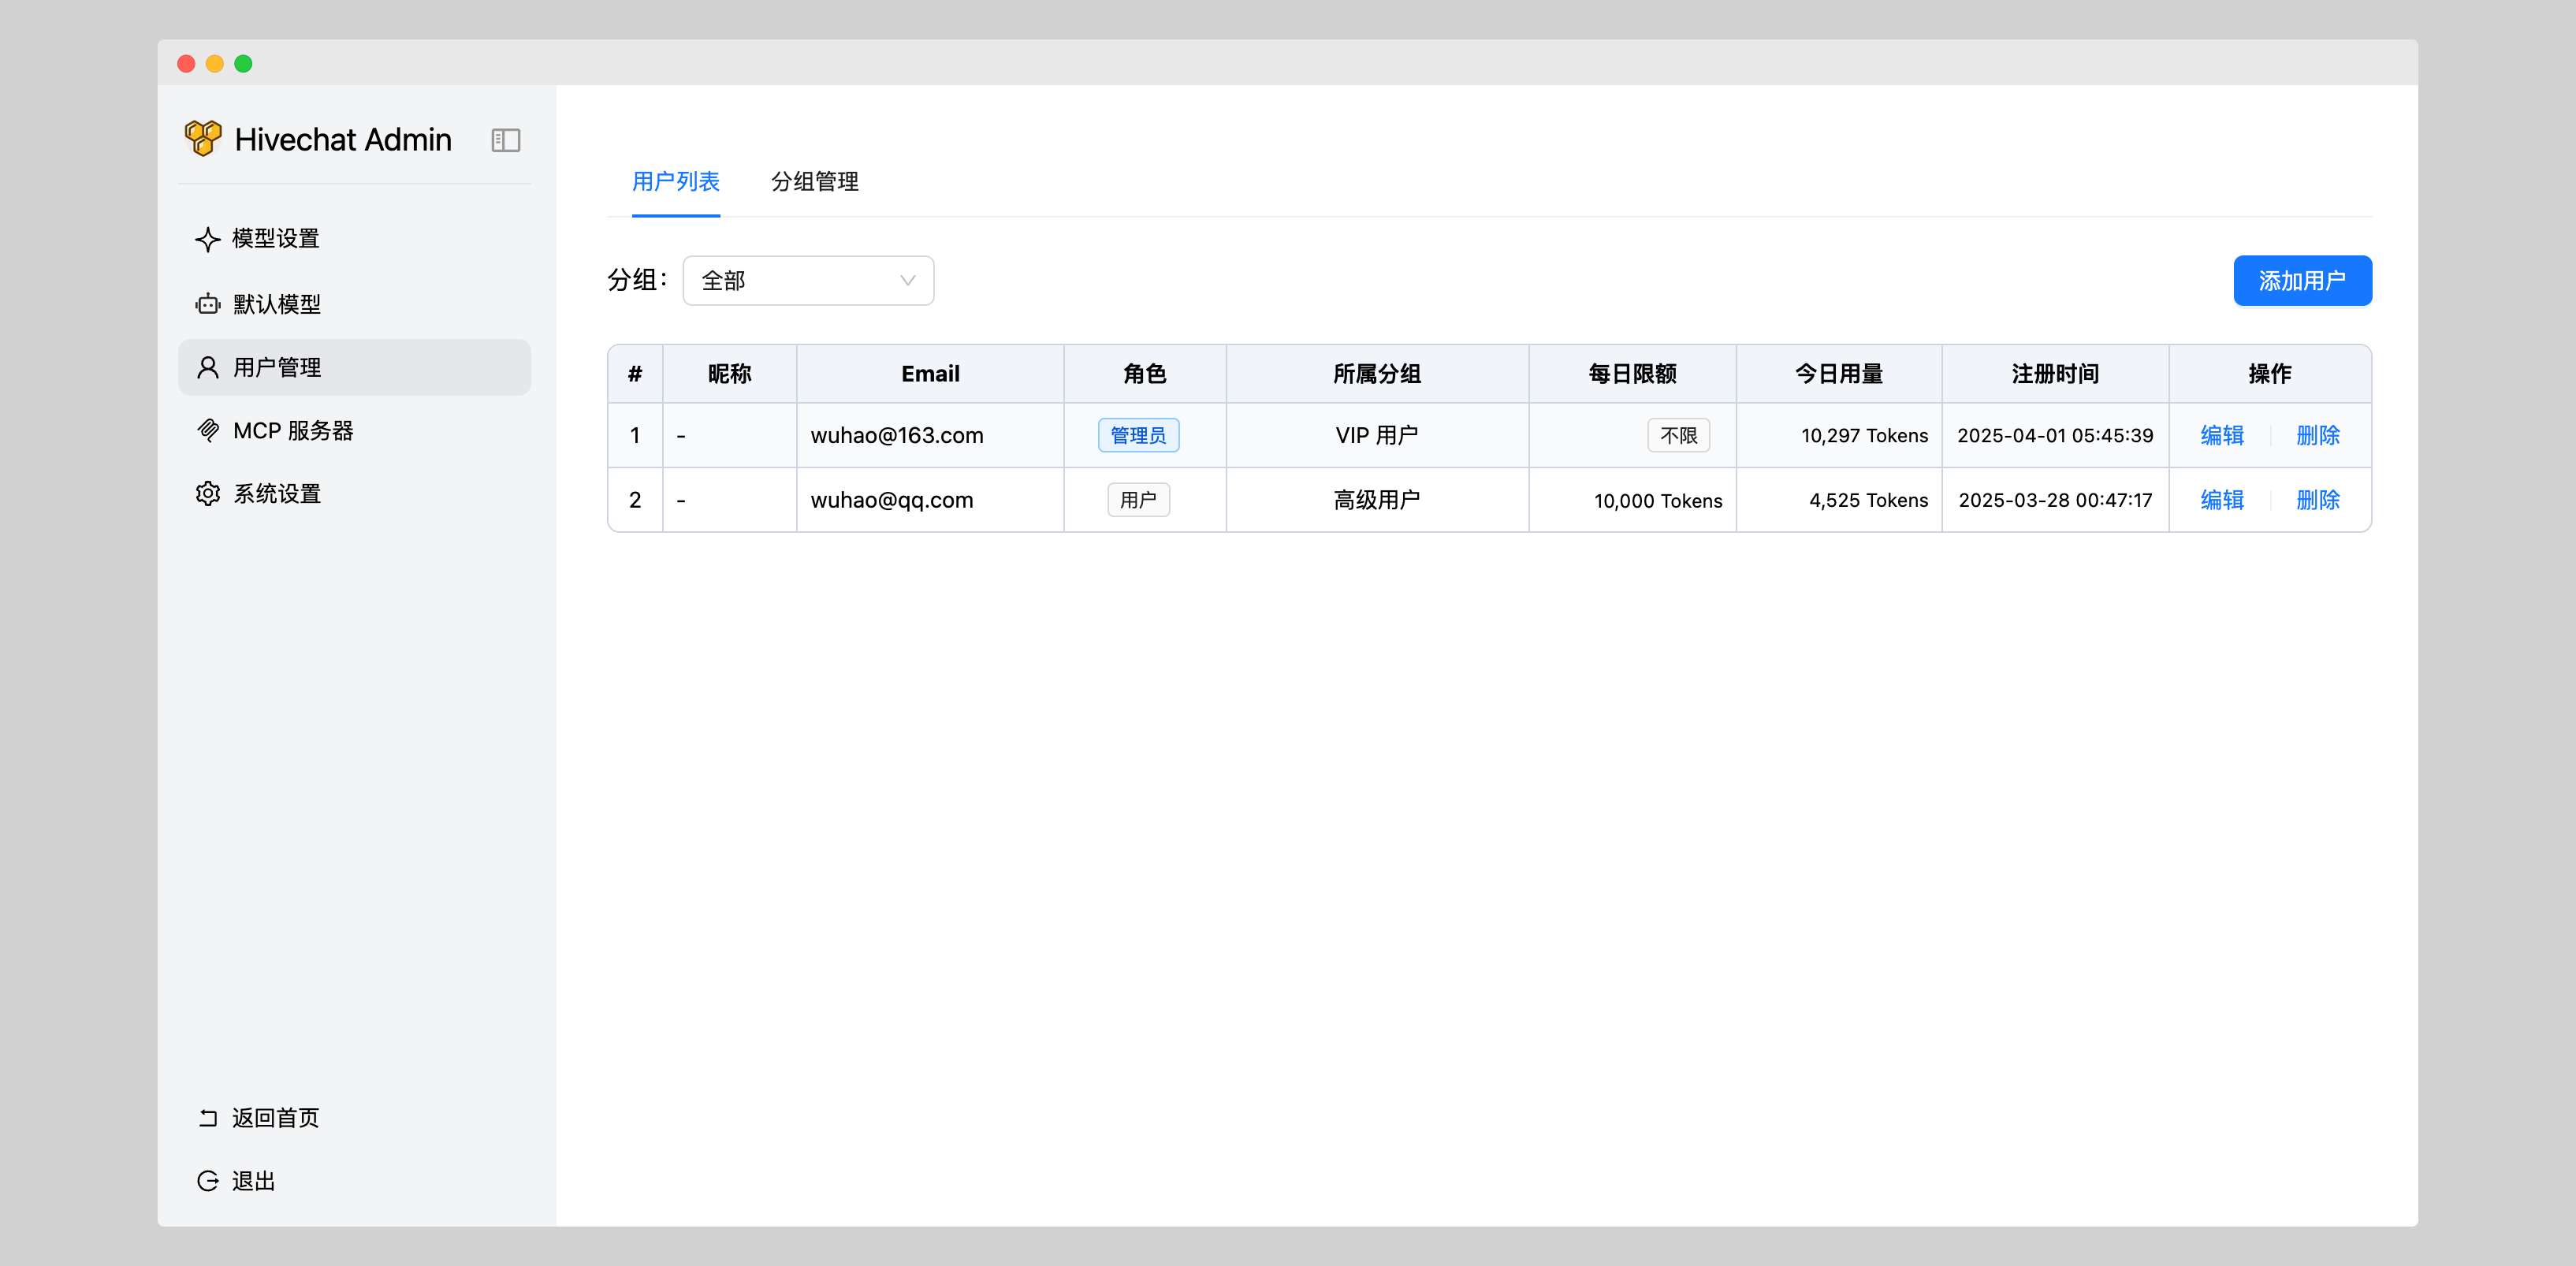Click the Hivechat honeycomb logo icon
This screenshot has width=2576, height=1266.
(203, 139)
